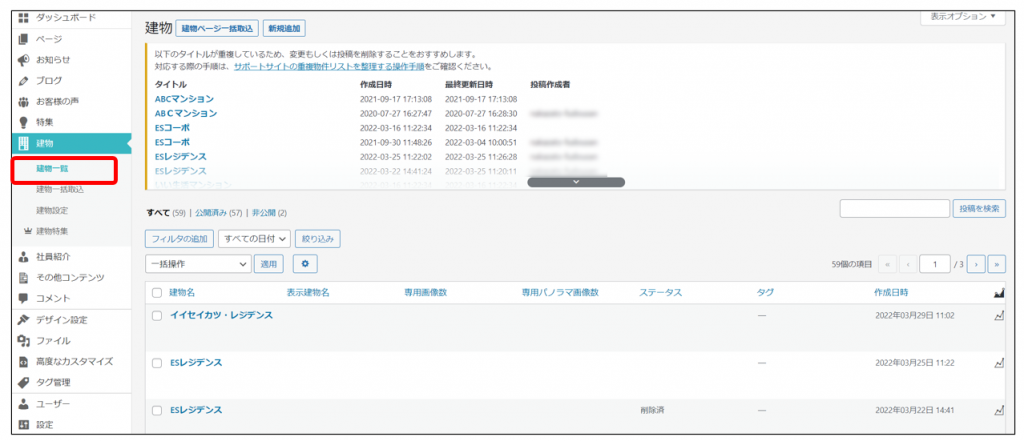Viewport: 1024px width, 441px height.
Task: Toggle the select-all checkbox beside 建物名 header
Action: (x=156, y=293)
